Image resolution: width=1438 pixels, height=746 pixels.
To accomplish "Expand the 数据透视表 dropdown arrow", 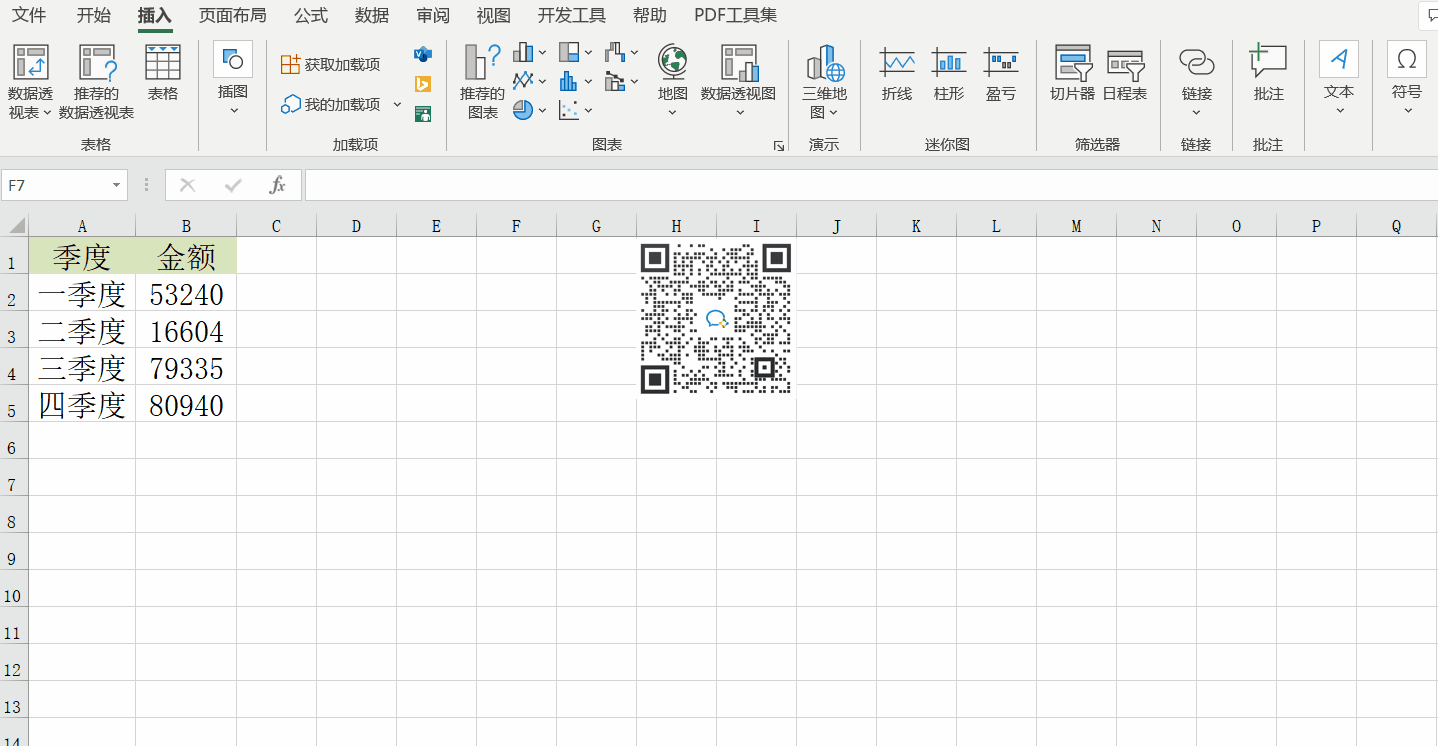I will click(x=47, y=113).
